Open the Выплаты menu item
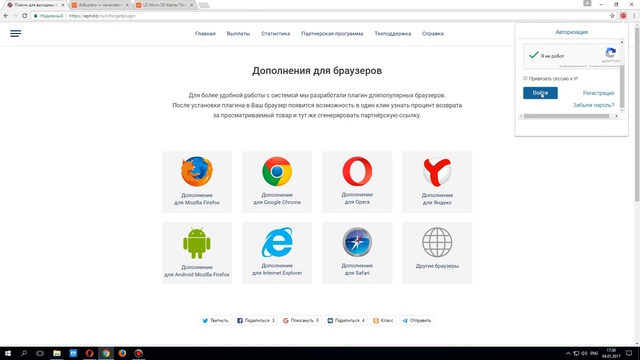 pos(238,33)
